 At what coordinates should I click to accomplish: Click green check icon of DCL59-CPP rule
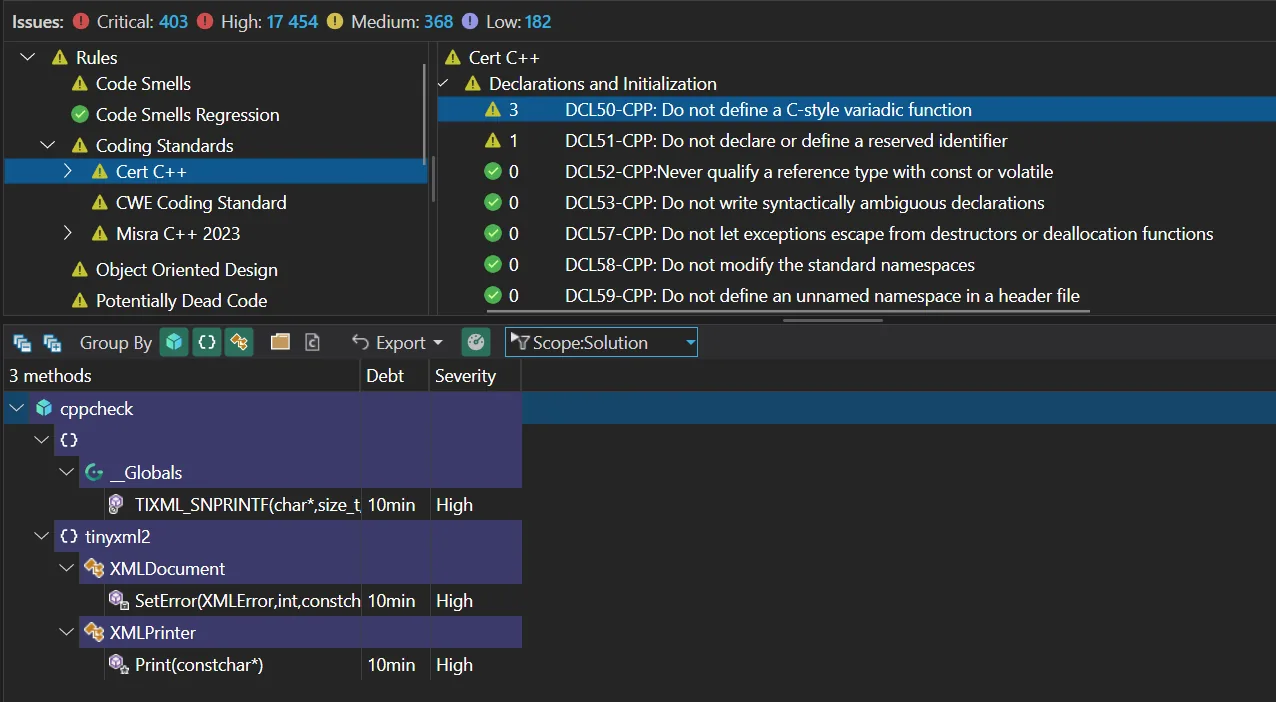[492, 296]
